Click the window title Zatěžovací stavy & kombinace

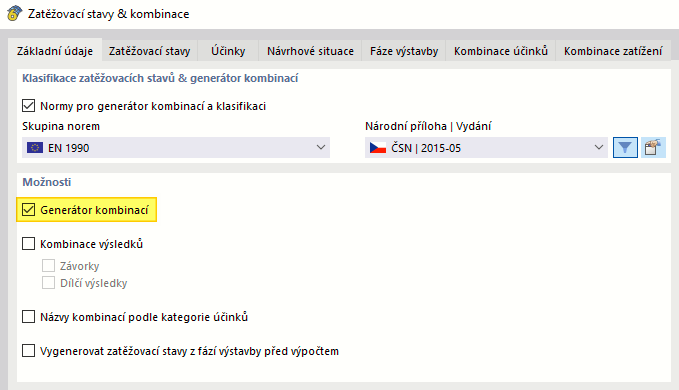109,14
